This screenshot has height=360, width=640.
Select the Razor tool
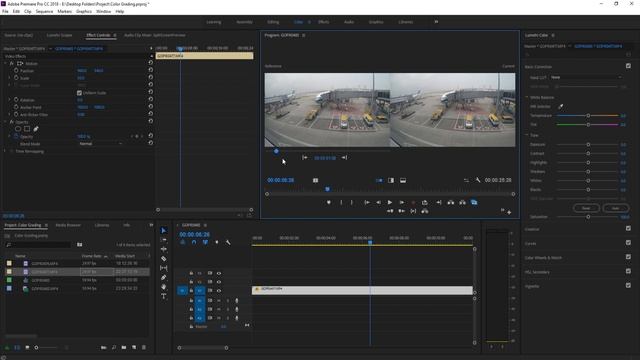point(164,258)
